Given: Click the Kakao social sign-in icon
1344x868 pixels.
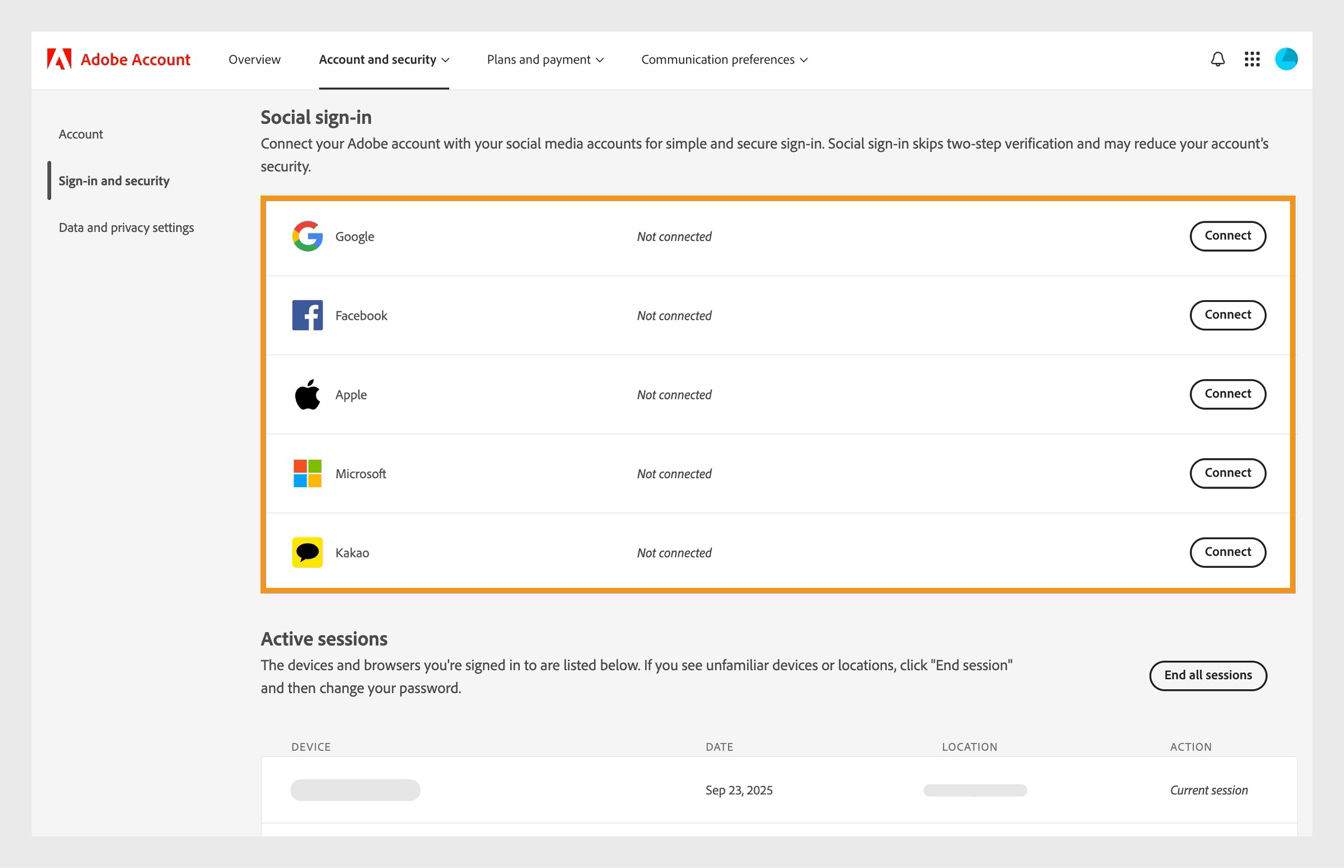Looking at the screenshot, I should tap(307, 551).
